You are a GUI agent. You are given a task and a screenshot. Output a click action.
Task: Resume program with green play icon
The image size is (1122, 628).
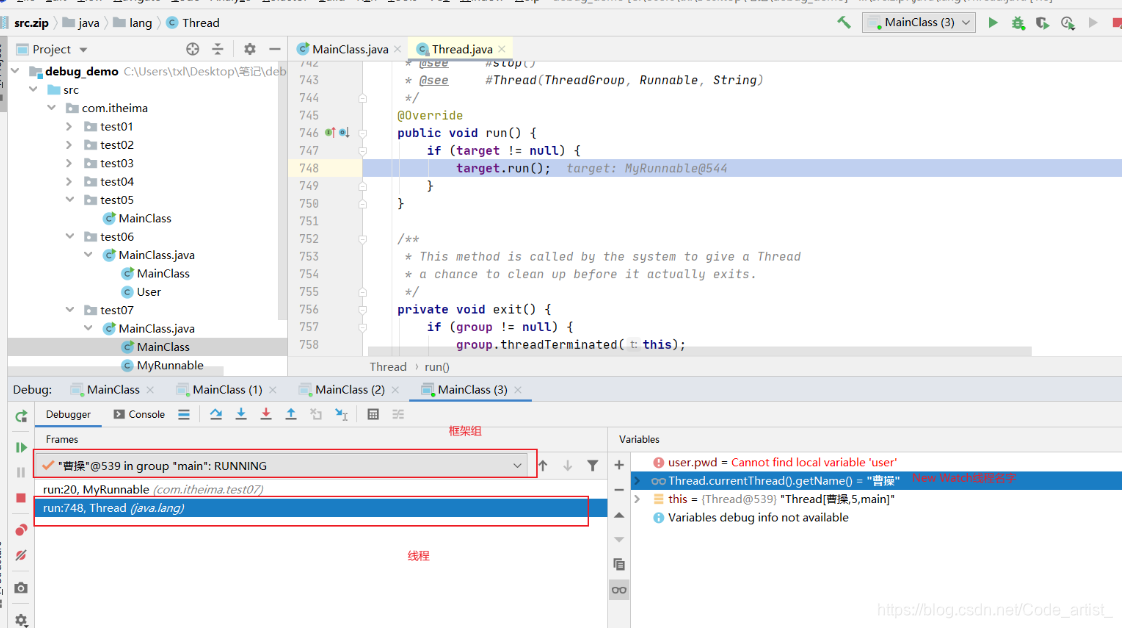pyautogui.click(x=21, y=448)
